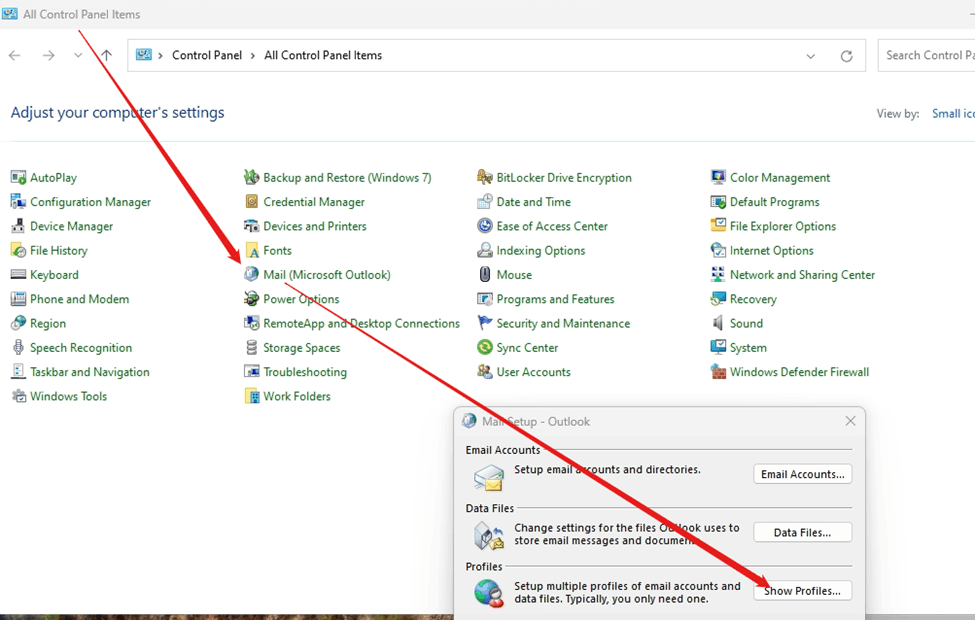The image size is (975, 620).
Task: Open Programs and Features link
Action: tap(555, 299)
